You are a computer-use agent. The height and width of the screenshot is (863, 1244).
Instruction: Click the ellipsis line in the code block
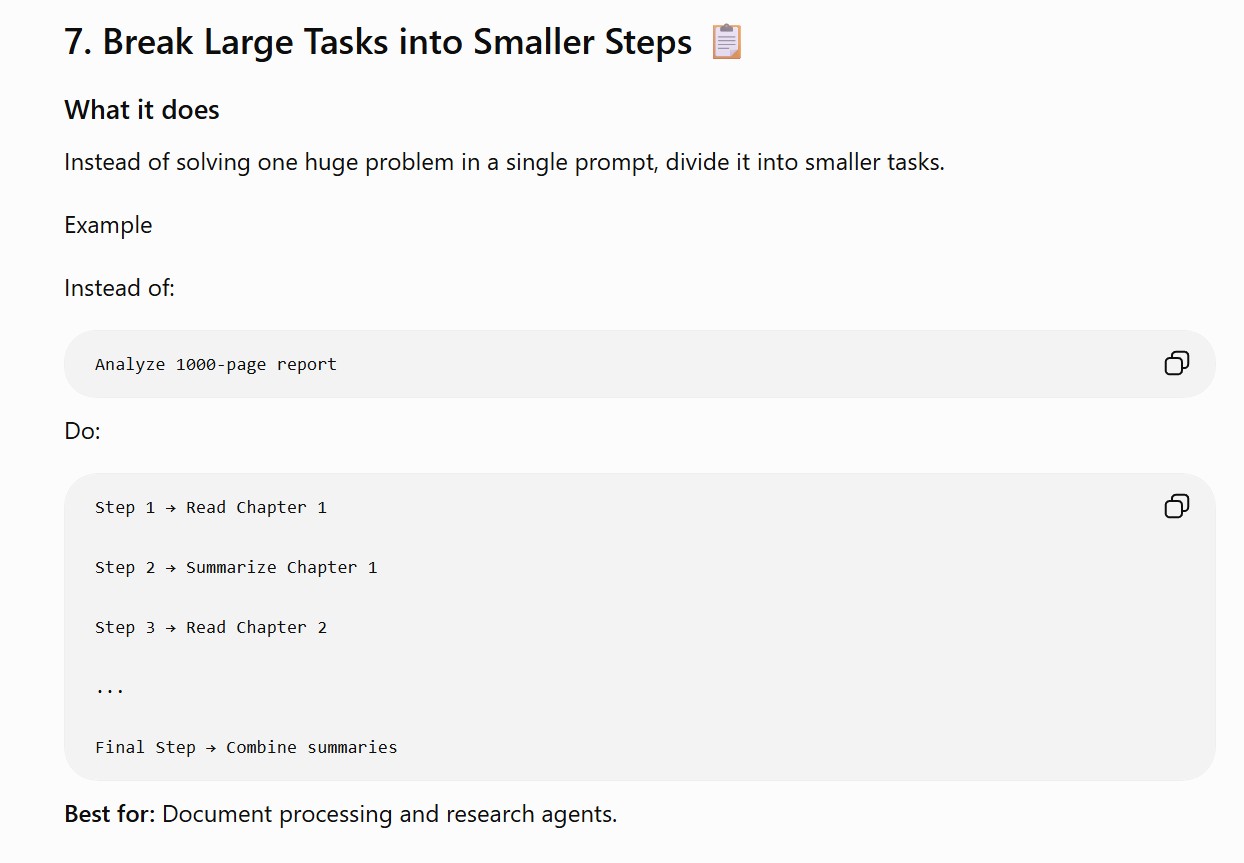[x=110, y=689]
